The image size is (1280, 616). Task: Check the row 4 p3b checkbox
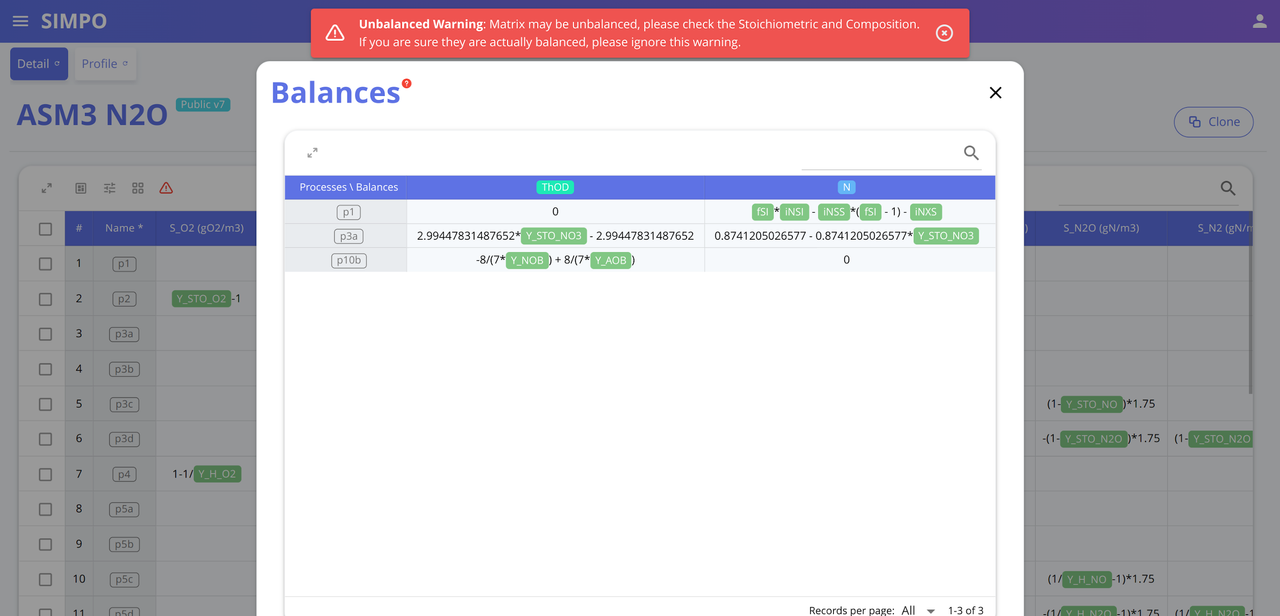coord(45,369)
